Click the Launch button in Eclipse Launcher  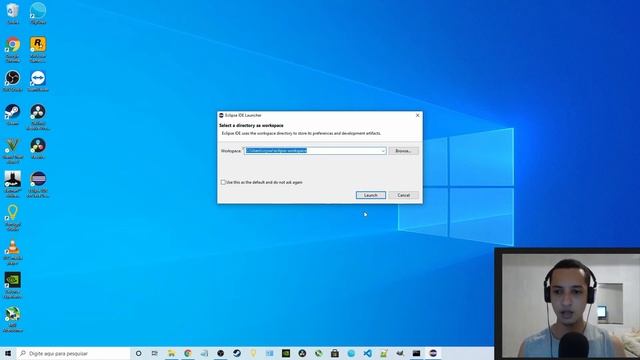371,195
